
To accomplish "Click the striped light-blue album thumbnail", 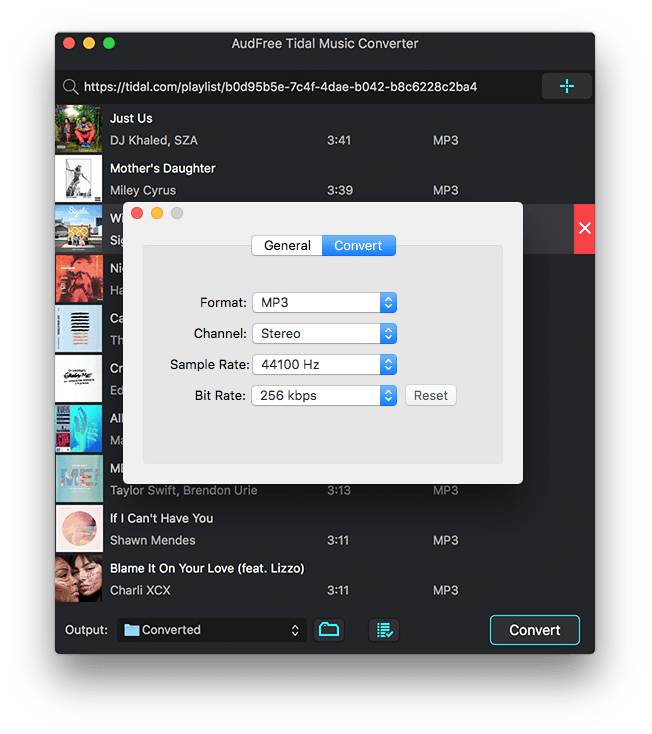I will pyautogui.click(x=79, y=329).
